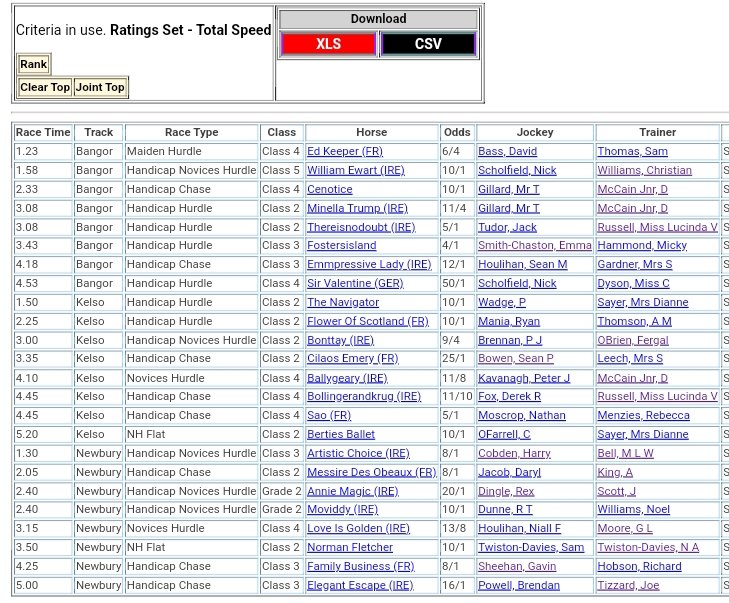Open horse link Minella Trump (IRE)
729x603 pixels.
click(x=357, y=208)
